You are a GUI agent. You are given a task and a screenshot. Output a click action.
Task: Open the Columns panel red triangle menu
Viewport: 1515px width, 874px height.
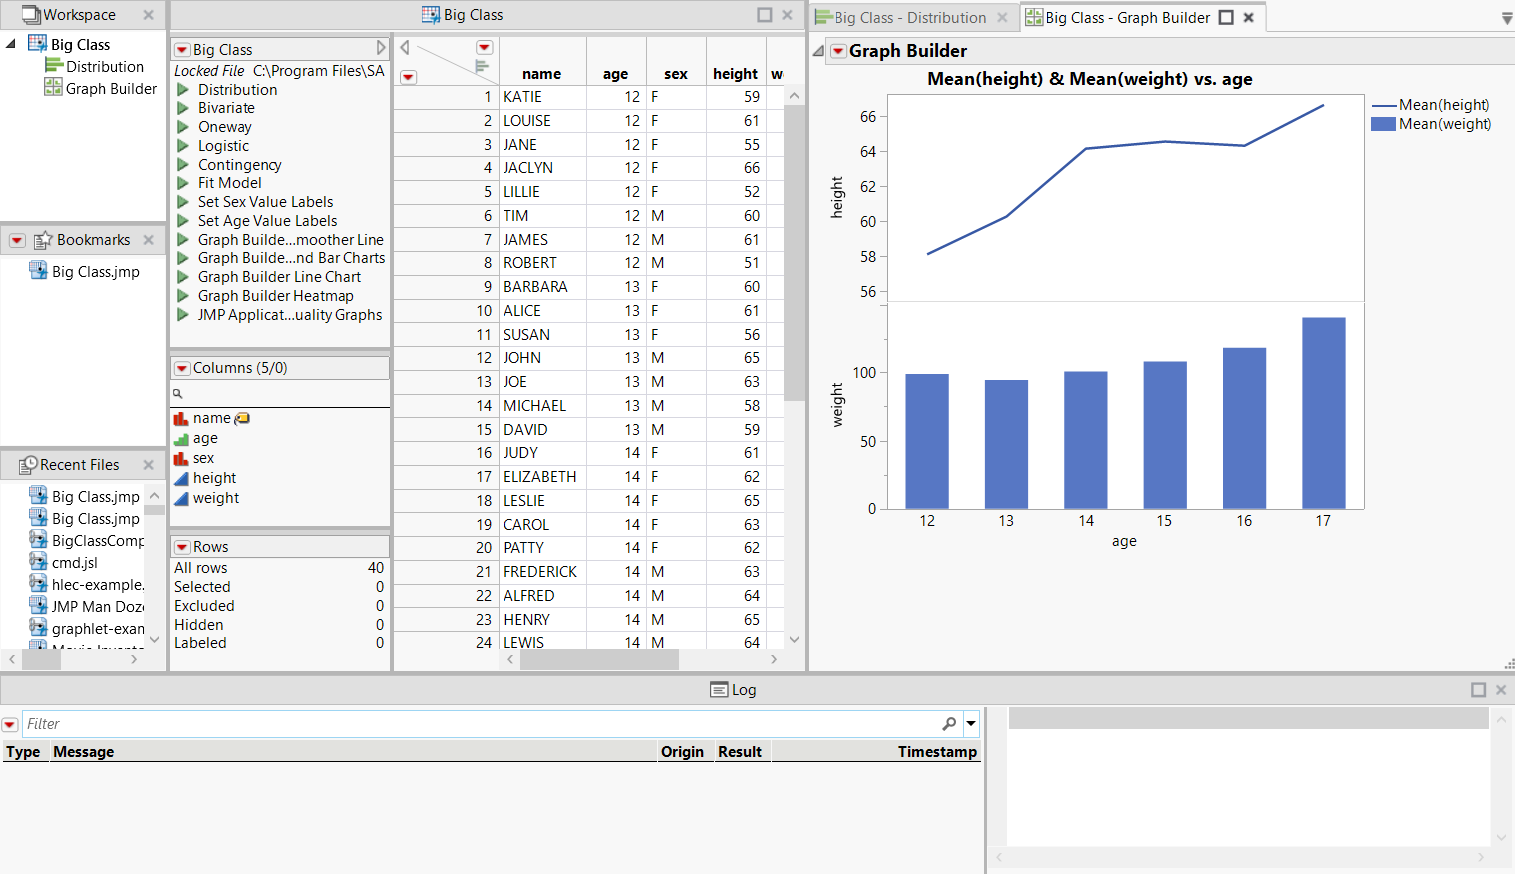(x=182, y=368)
